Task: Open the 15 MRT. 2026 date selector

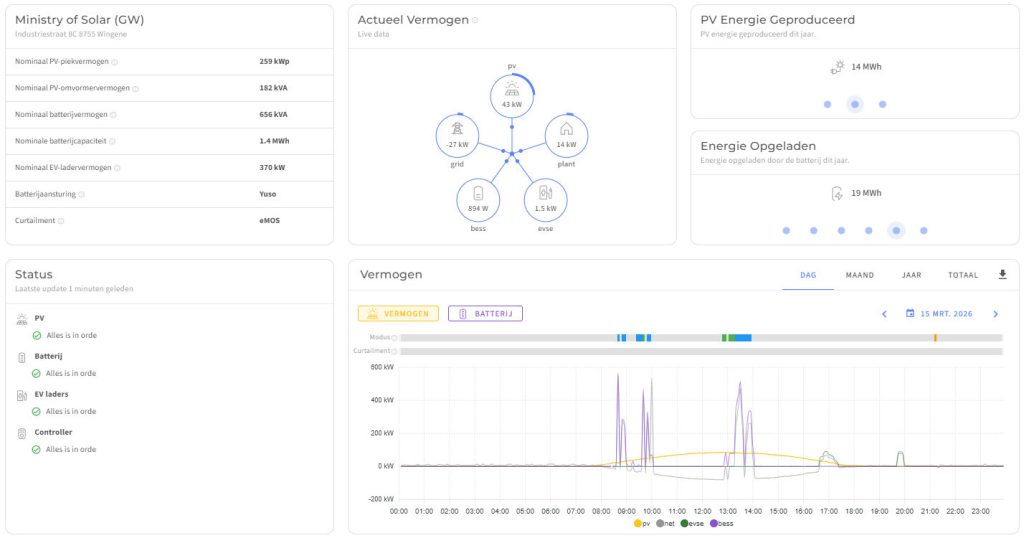Action: tap(939, 313)
